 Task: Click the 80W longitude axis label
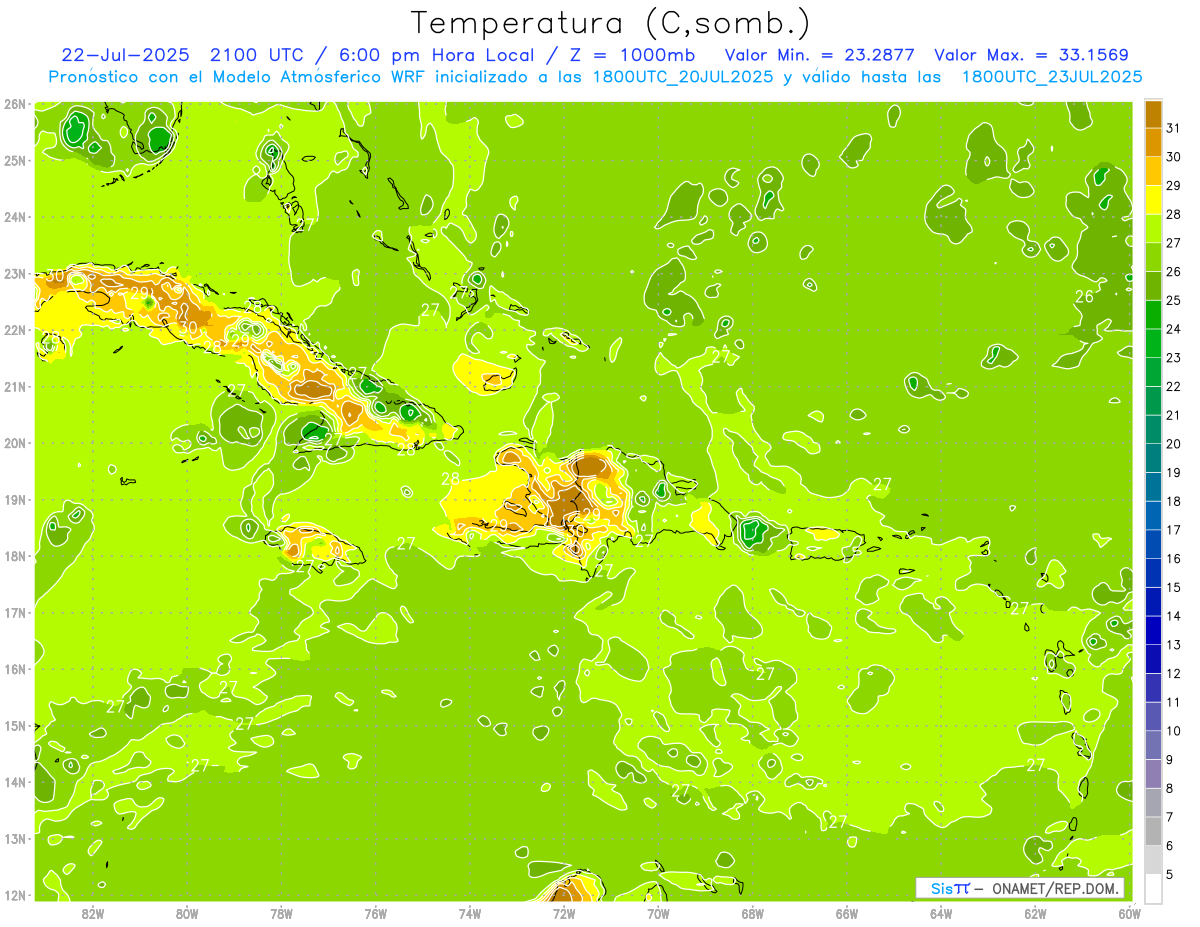tap(187, 913)
